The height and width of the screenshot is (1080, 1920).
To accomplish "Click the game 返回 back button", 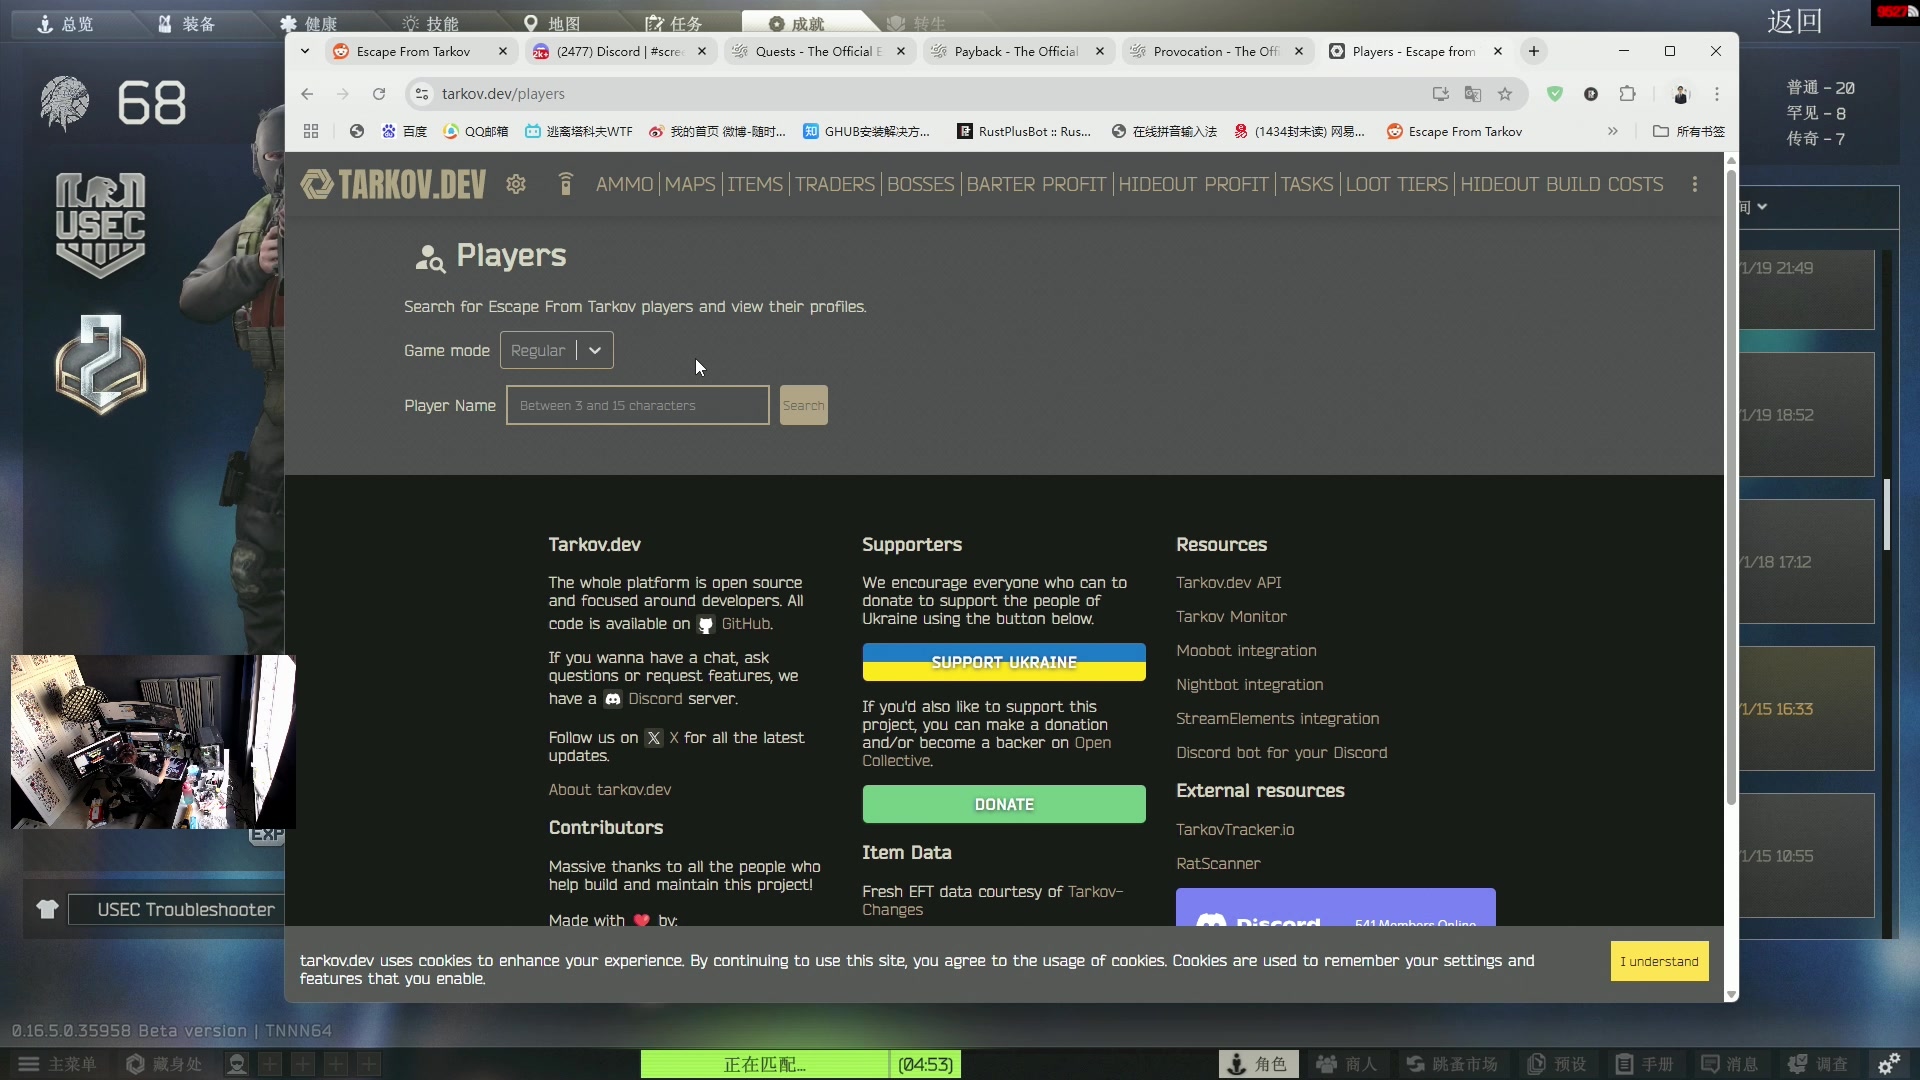I will [1794, 21].
